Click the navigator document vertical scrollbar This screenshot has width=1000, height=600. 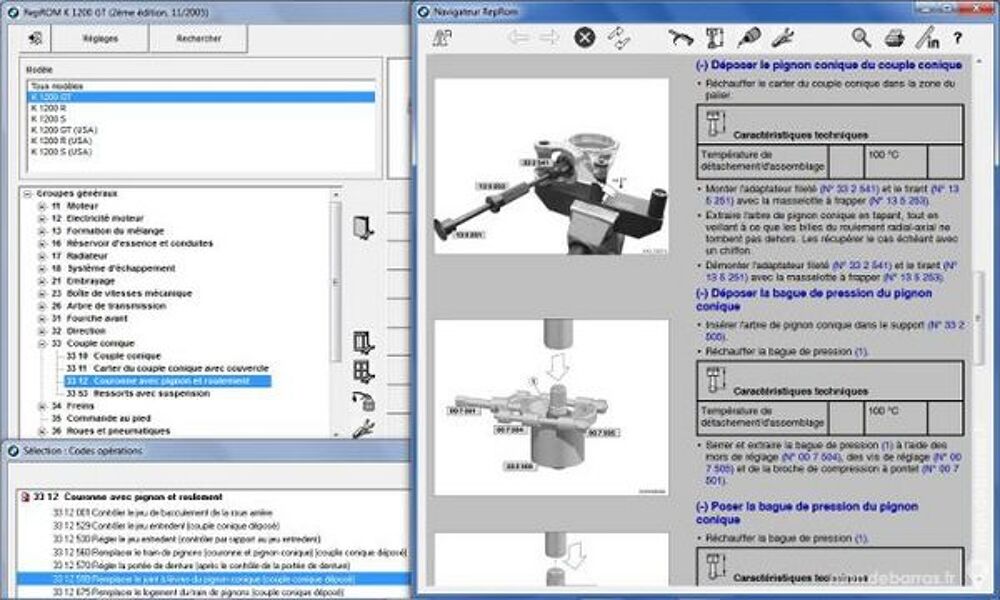[x=980, y=320]
